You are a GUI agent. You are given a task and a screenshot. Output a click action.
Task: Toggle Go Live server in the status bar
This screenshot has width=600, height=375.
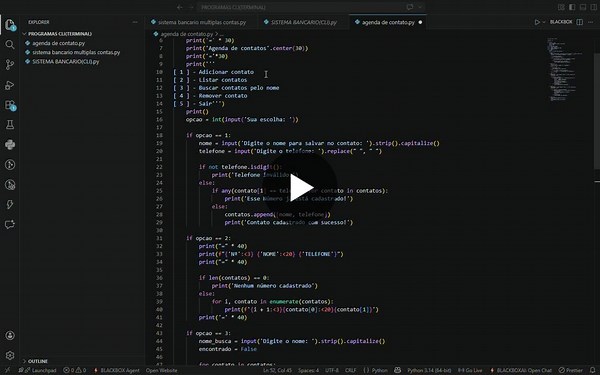point(470,370)
